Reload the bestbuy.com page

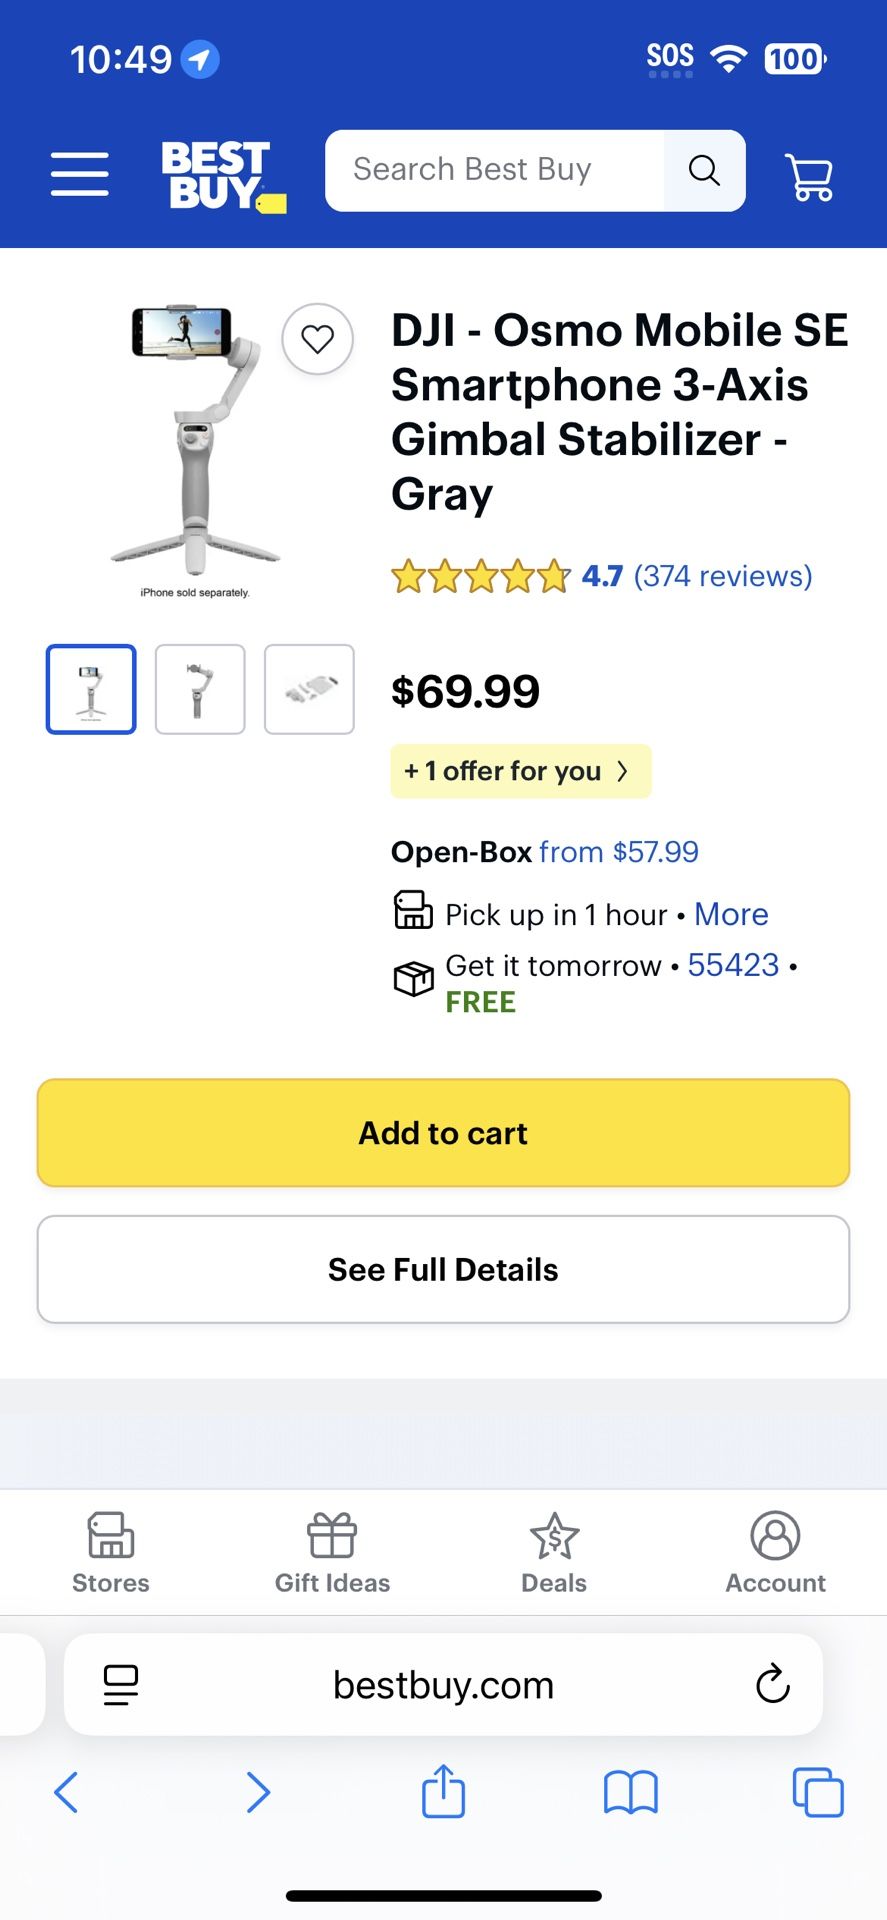(x=772, y=1685)
